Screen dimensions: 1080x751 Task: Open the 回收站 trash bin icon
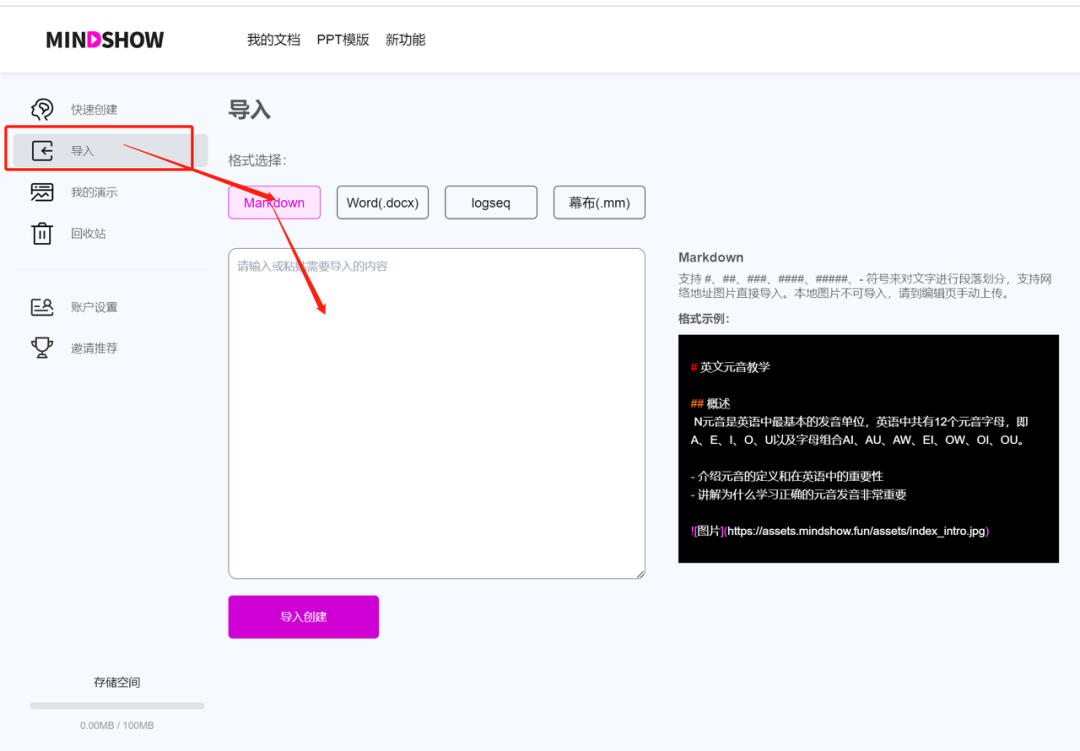click(41, 232)
